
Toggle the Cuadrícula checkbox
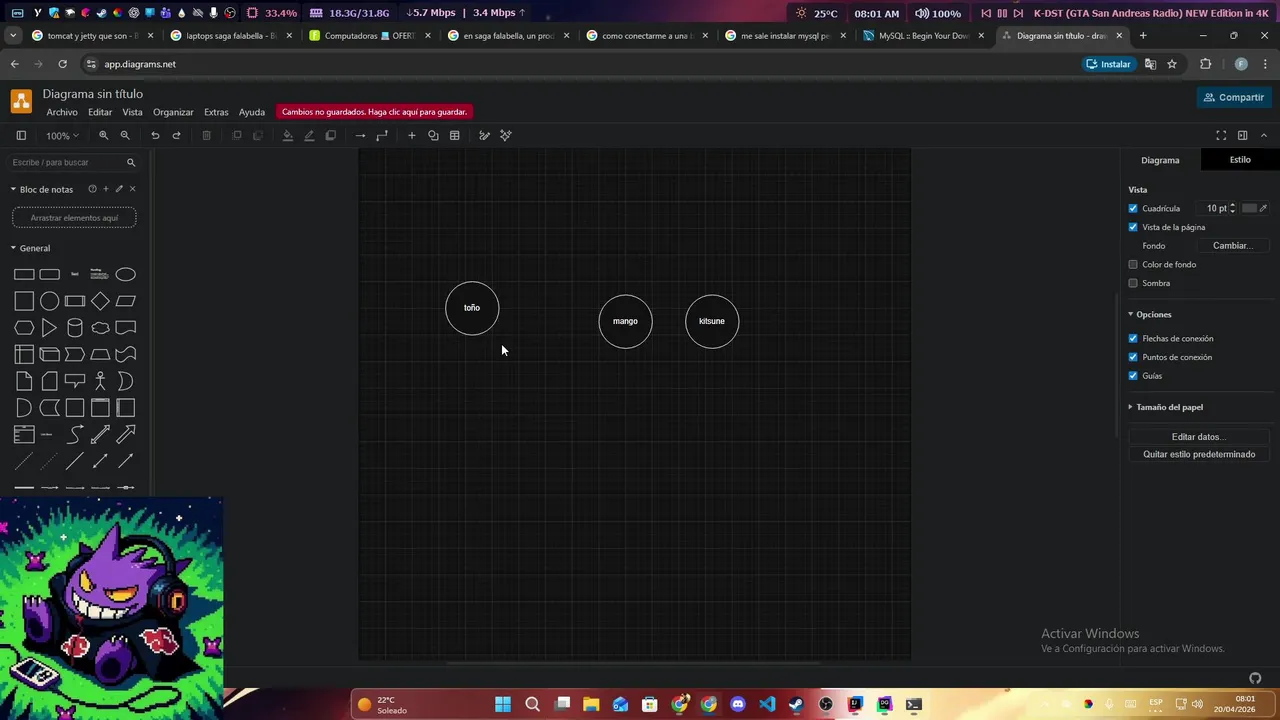1133,208
